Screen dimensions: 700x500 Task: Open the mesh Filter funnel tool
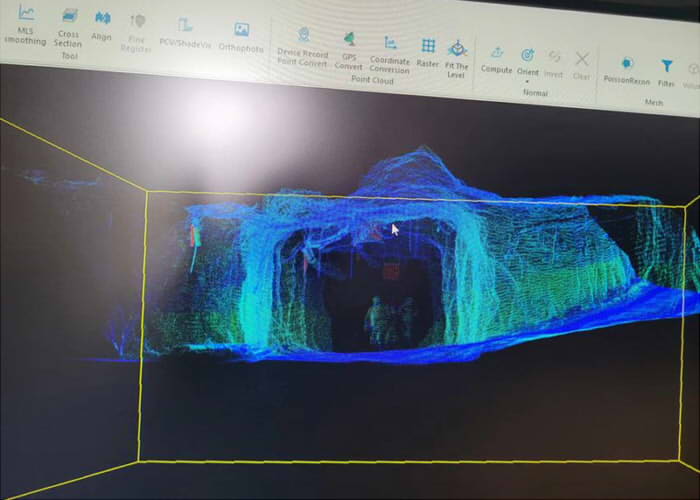[666, 73]
